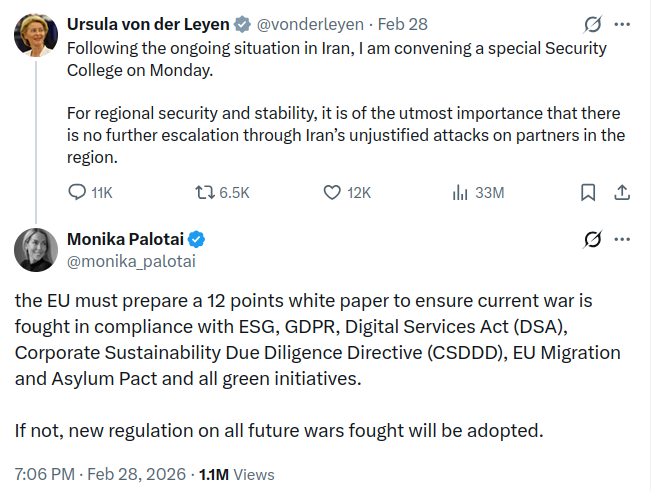The image size is (652, 491).
Task: Open more options for Monika Palotai tweet
Action: coord(622,239)
